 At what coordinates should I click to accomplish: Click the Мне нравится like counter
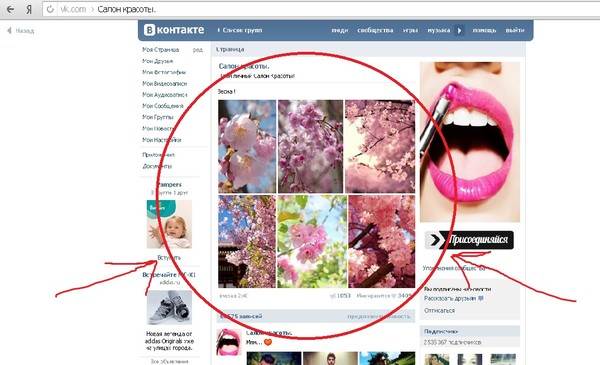pyautogui.click(x=384, y=296)
